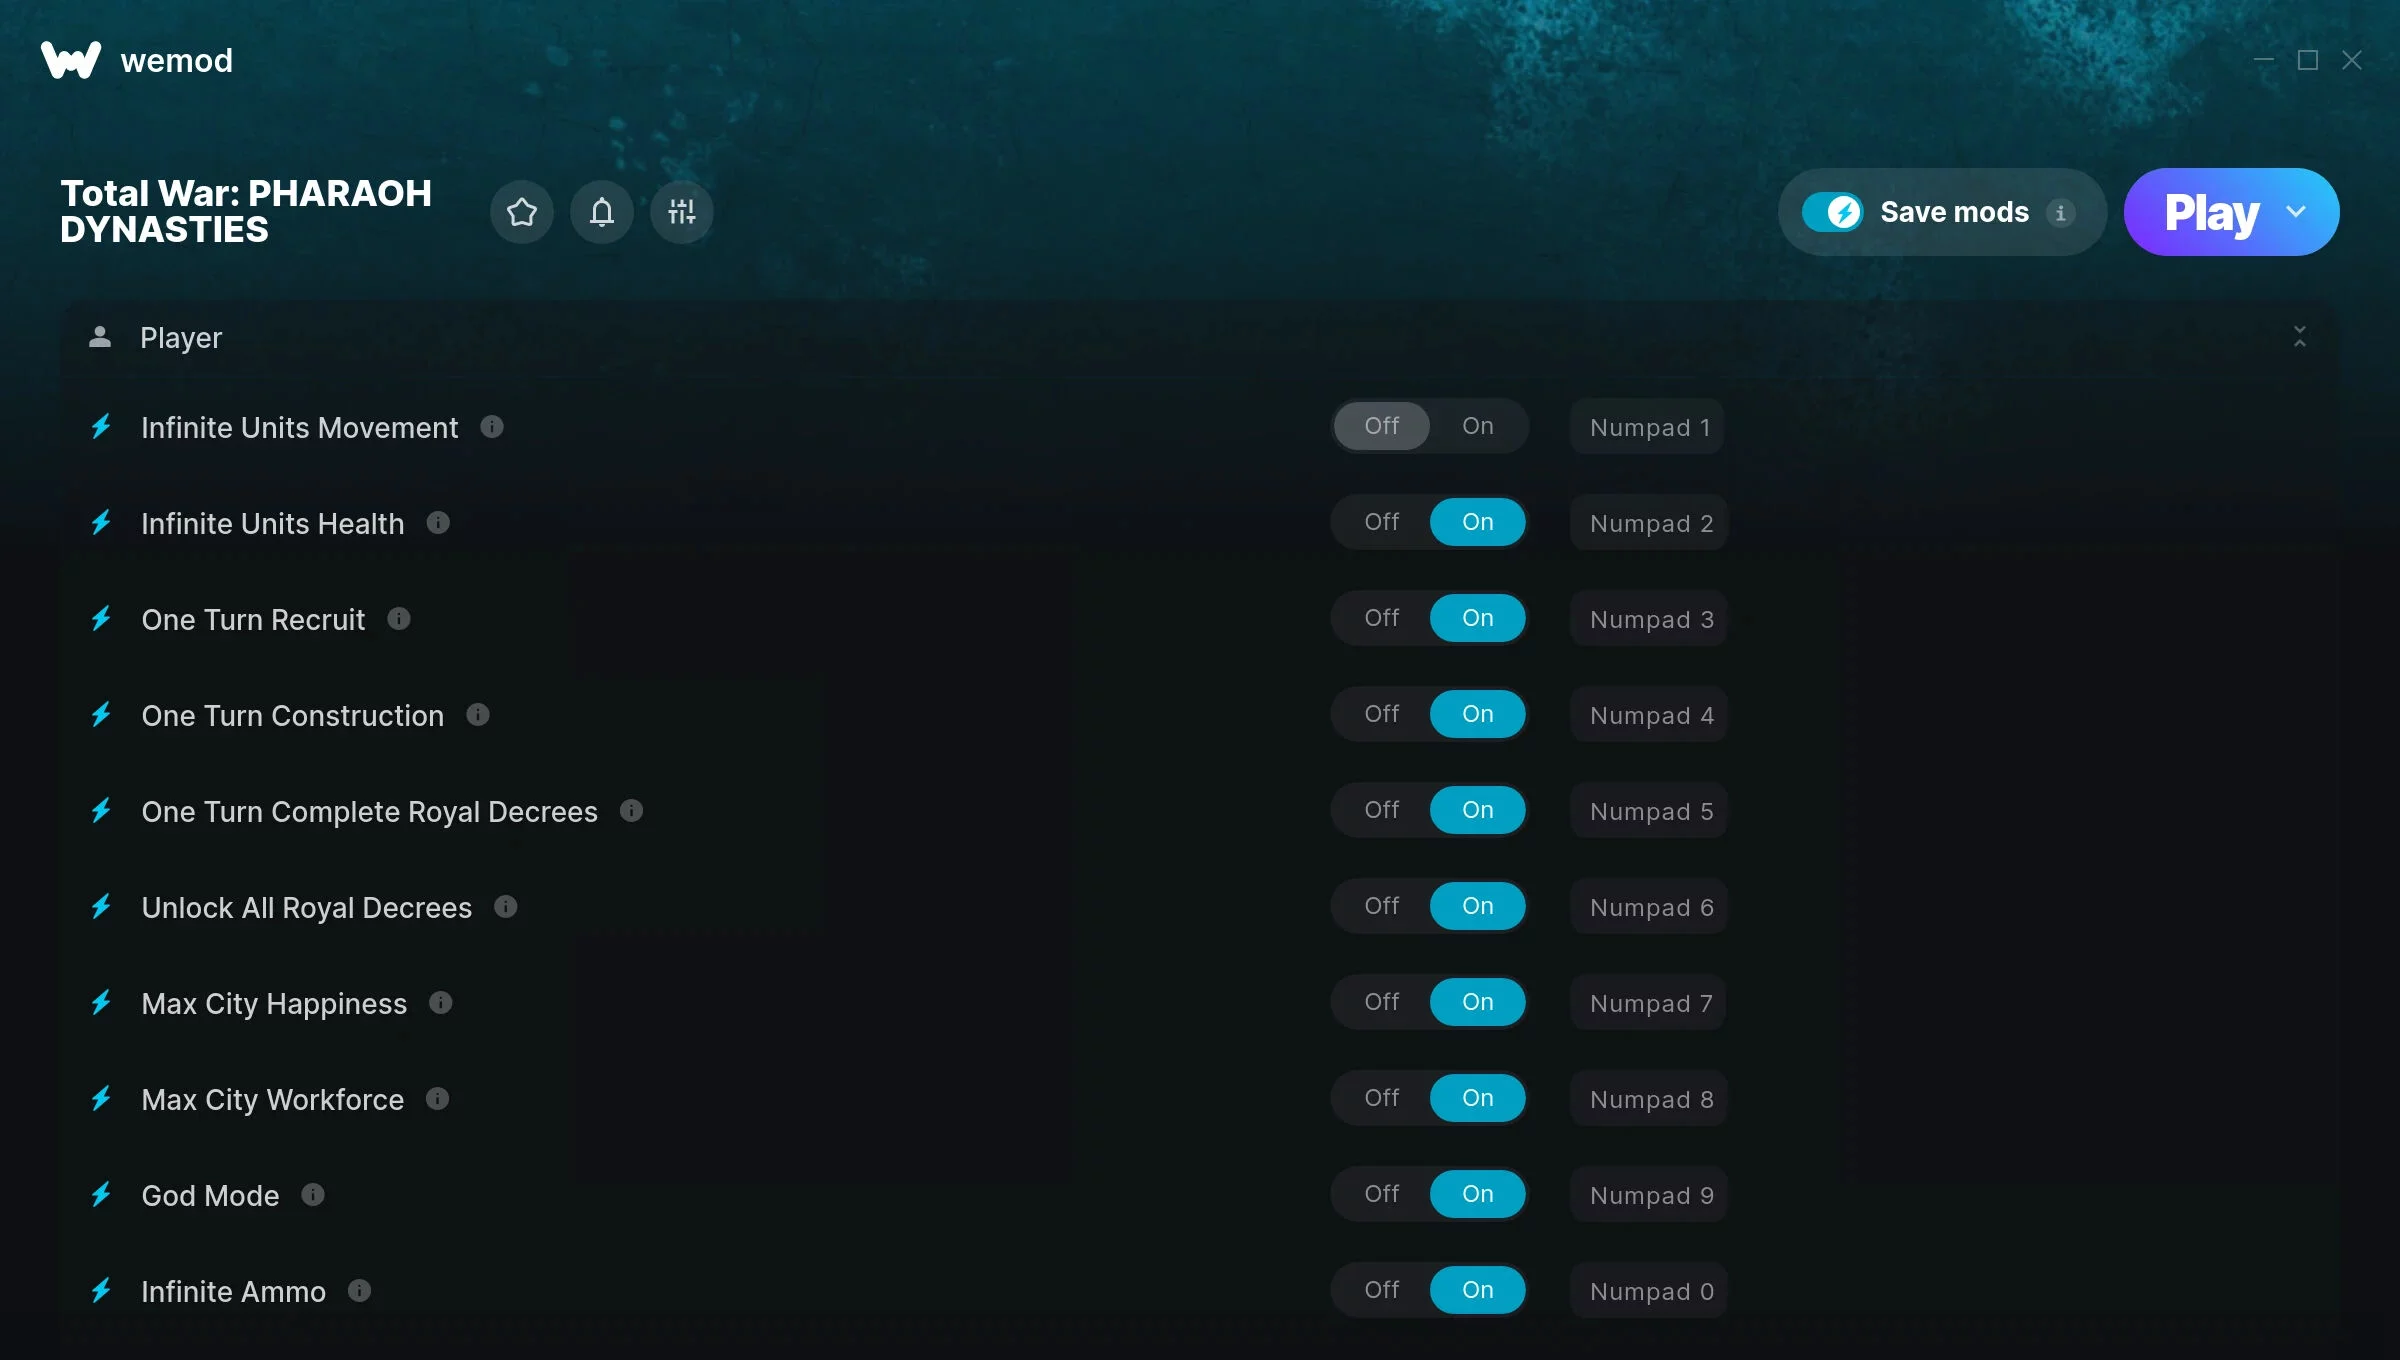Show info for God Mode
Screen dimensions: 2400x1360
(x=313, y=1195)
